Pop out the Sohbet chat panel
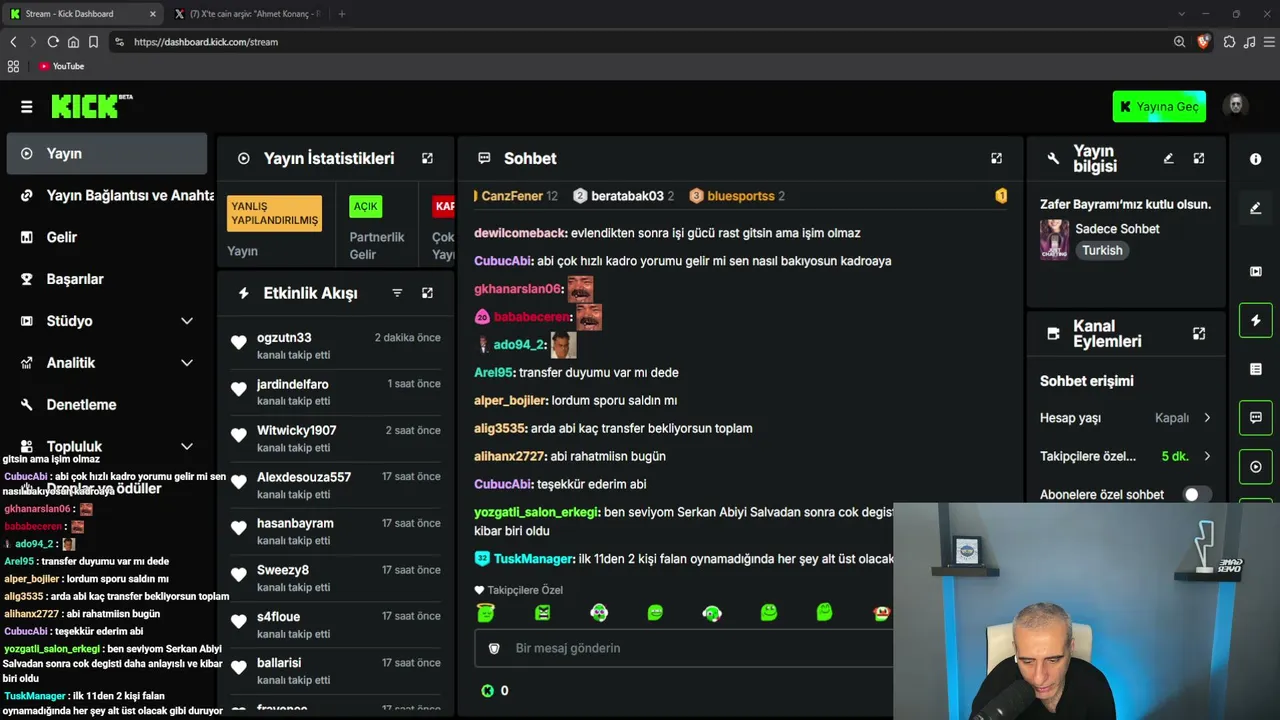 tap(996, 158)
